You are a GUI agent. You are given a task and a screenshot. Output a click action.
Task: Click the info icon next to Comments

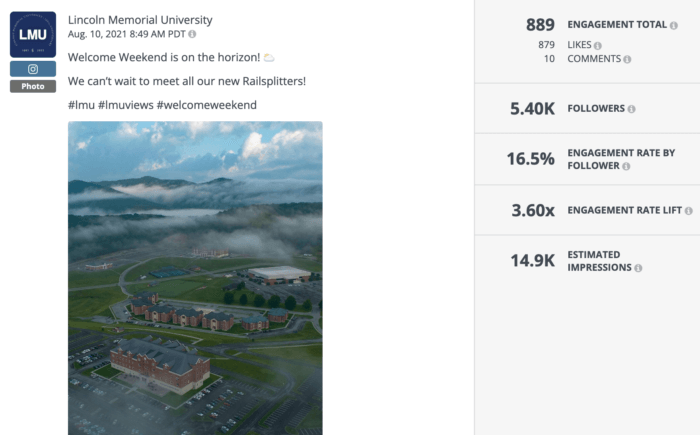pos(627,59)
